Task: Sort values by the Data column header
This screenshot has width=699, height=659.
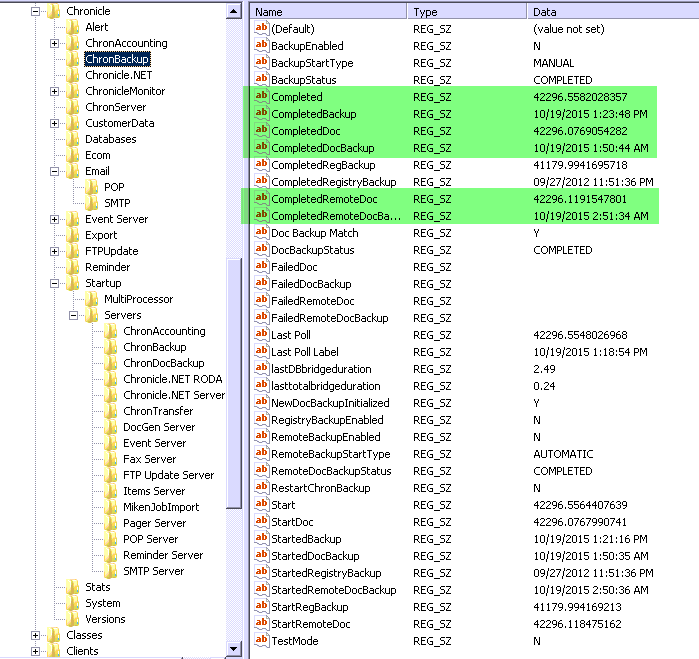Action: click(x=613, y=12)
